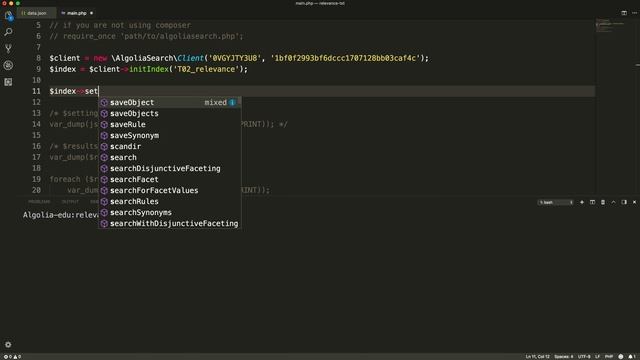Open the Source Control view
The height and width of the screenshot is (360, 640).
(x=8, y=49)
